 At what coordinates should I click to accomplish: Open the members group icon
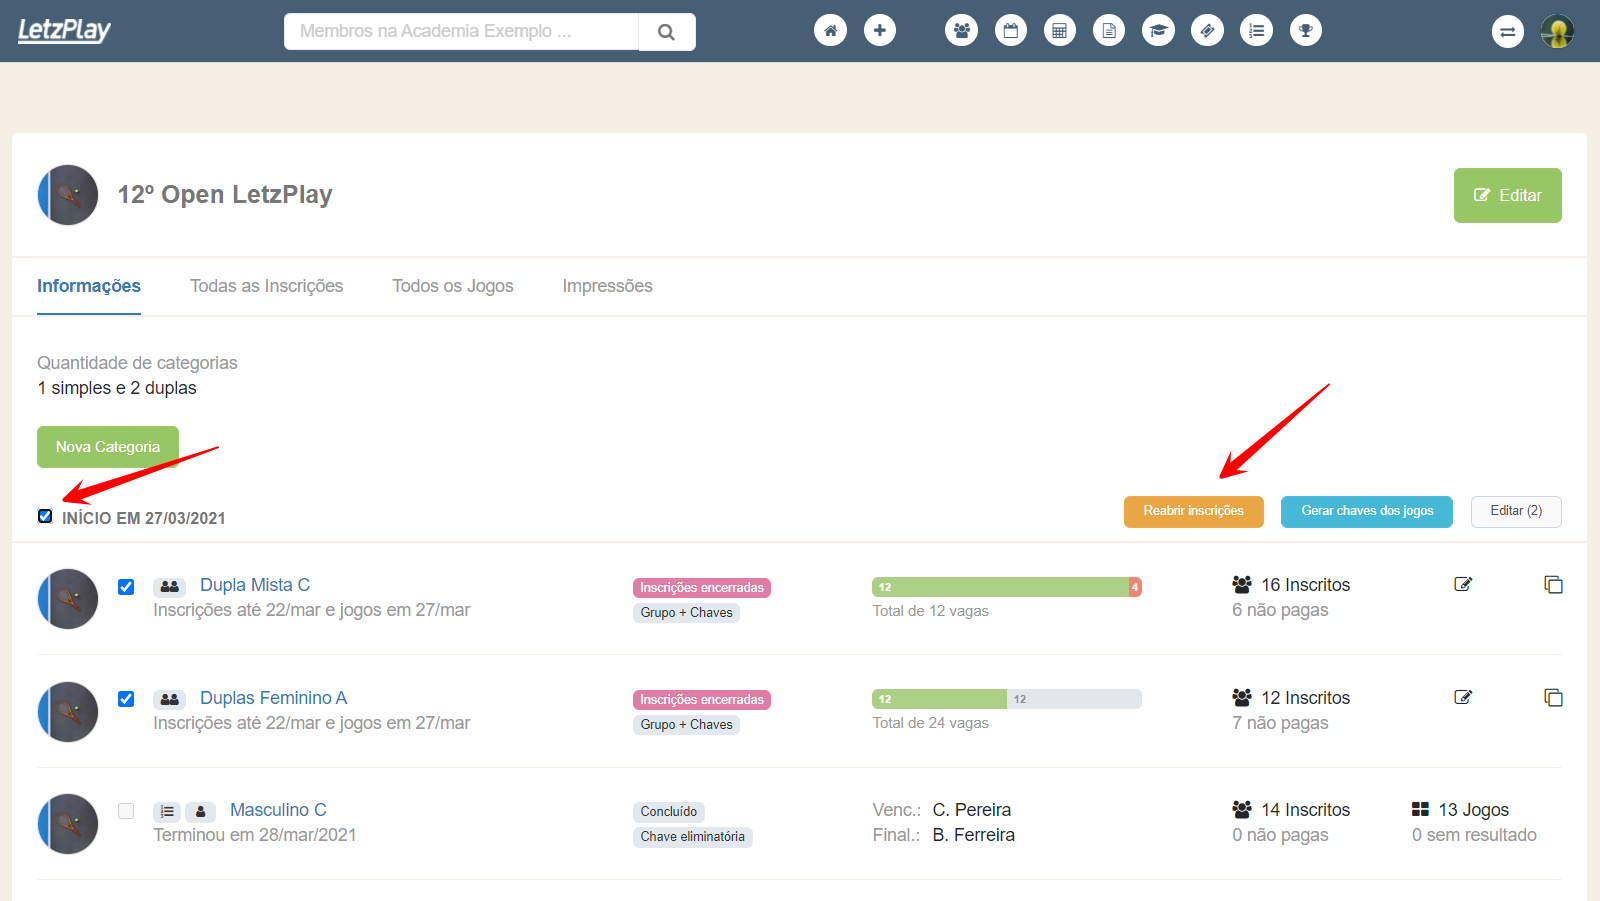coord(961,31)
